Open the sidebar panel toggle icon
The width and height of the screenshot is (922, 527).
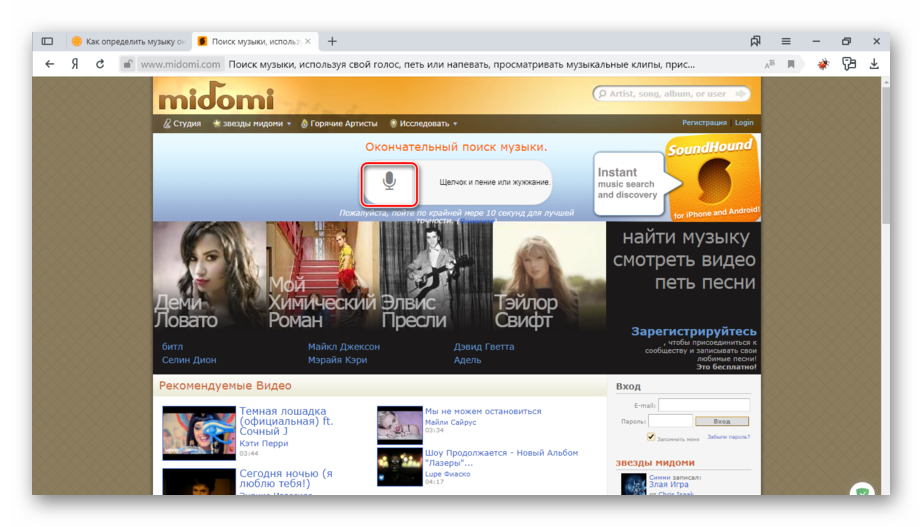(x=47, y=41)
